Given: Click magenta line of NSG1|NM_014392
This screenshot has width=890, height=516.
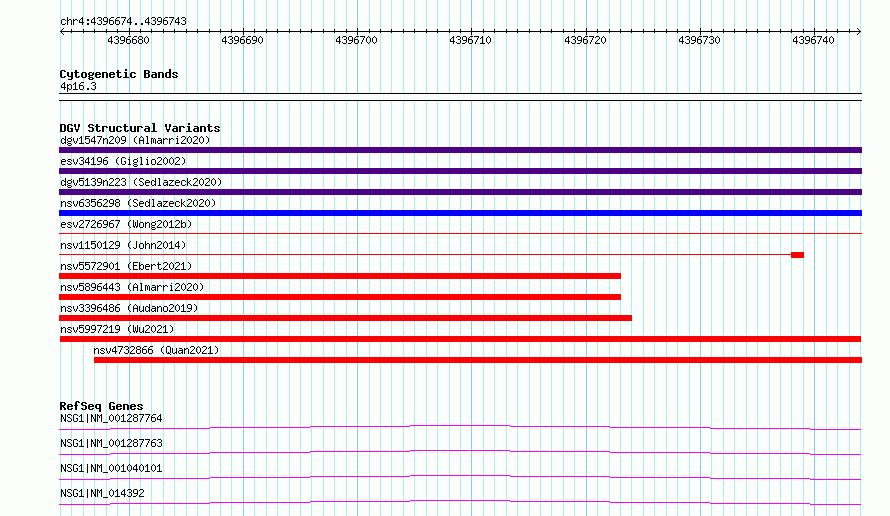Looking at the screenshot, I should (x=460, y=501).
